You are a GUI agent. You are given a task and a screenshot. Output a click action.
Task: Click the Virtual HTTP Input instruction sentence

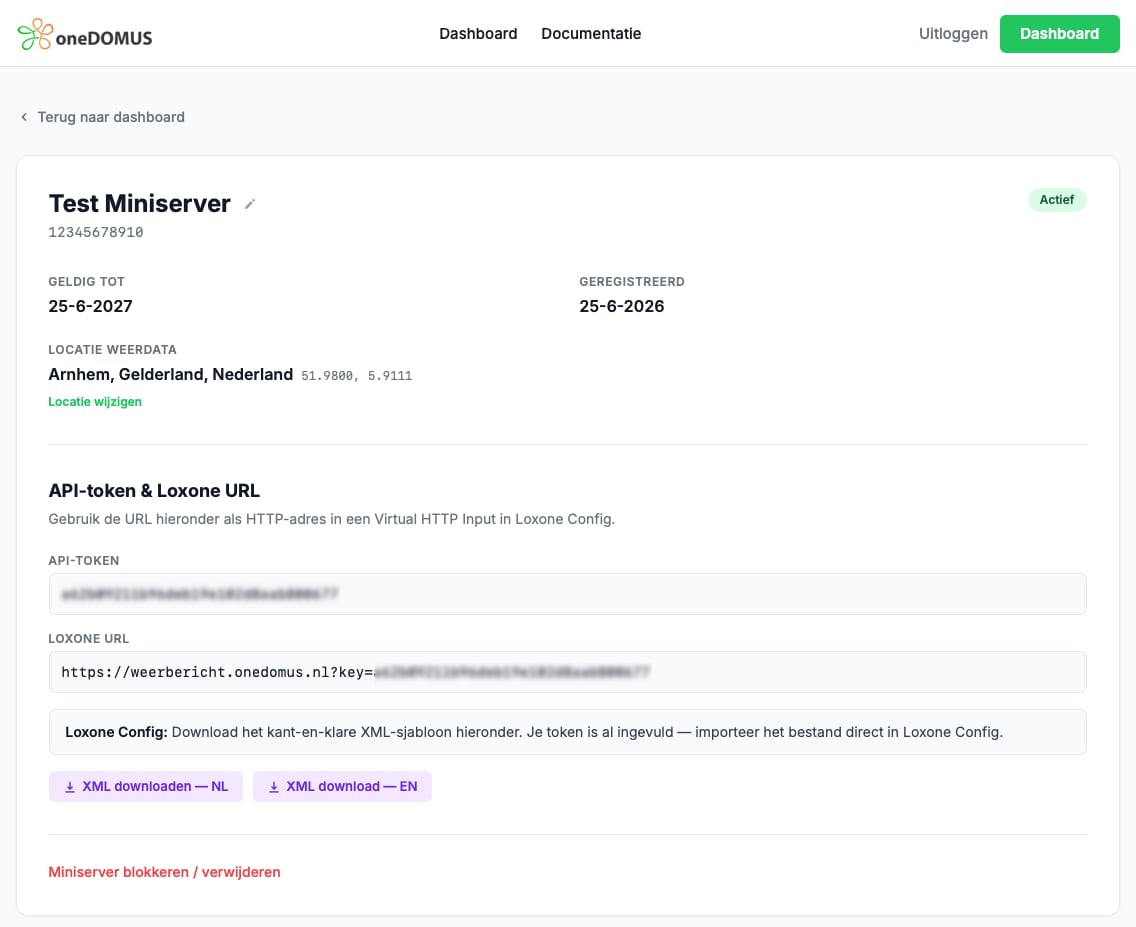(x=331, y=519)
